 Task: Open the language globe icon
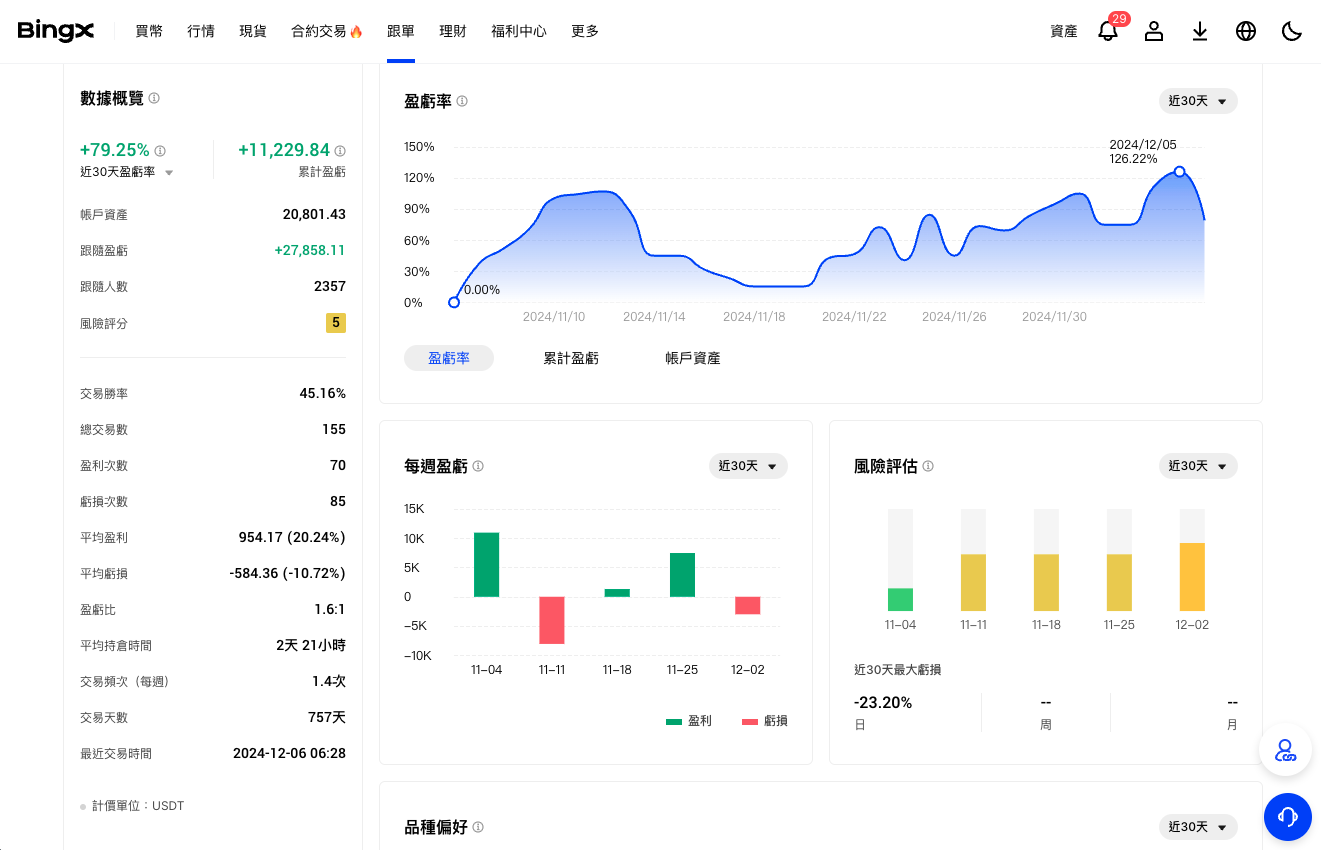click(1246, 31)
